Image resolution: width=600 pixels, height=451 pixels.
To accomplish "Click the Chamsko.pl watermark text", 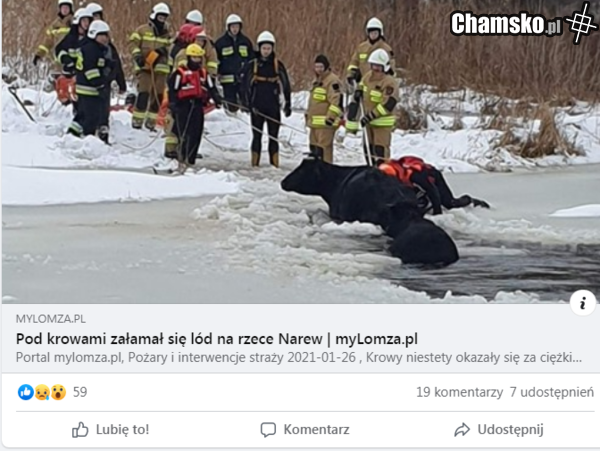I will click(506, 24).
